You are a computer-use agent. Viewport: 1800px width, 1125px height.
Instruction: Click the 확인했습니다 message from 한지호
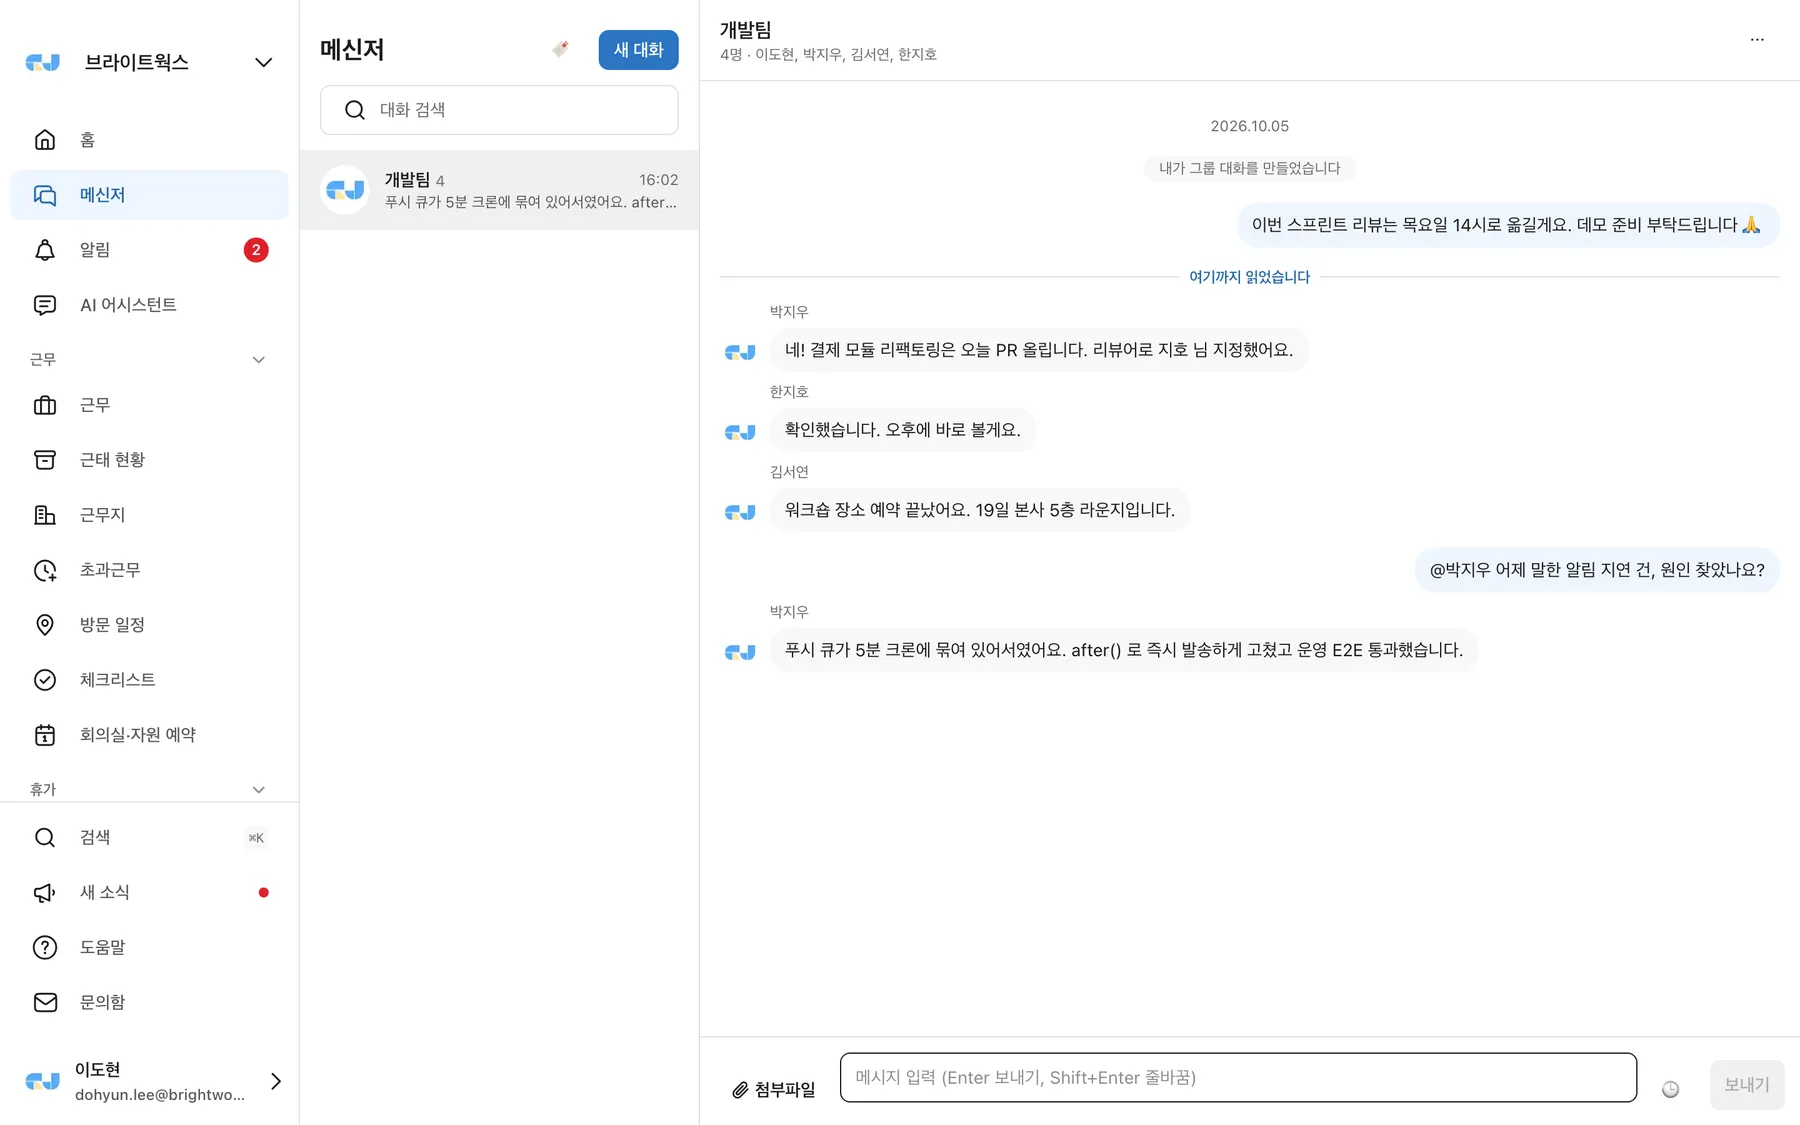click(x=902, y=430)
